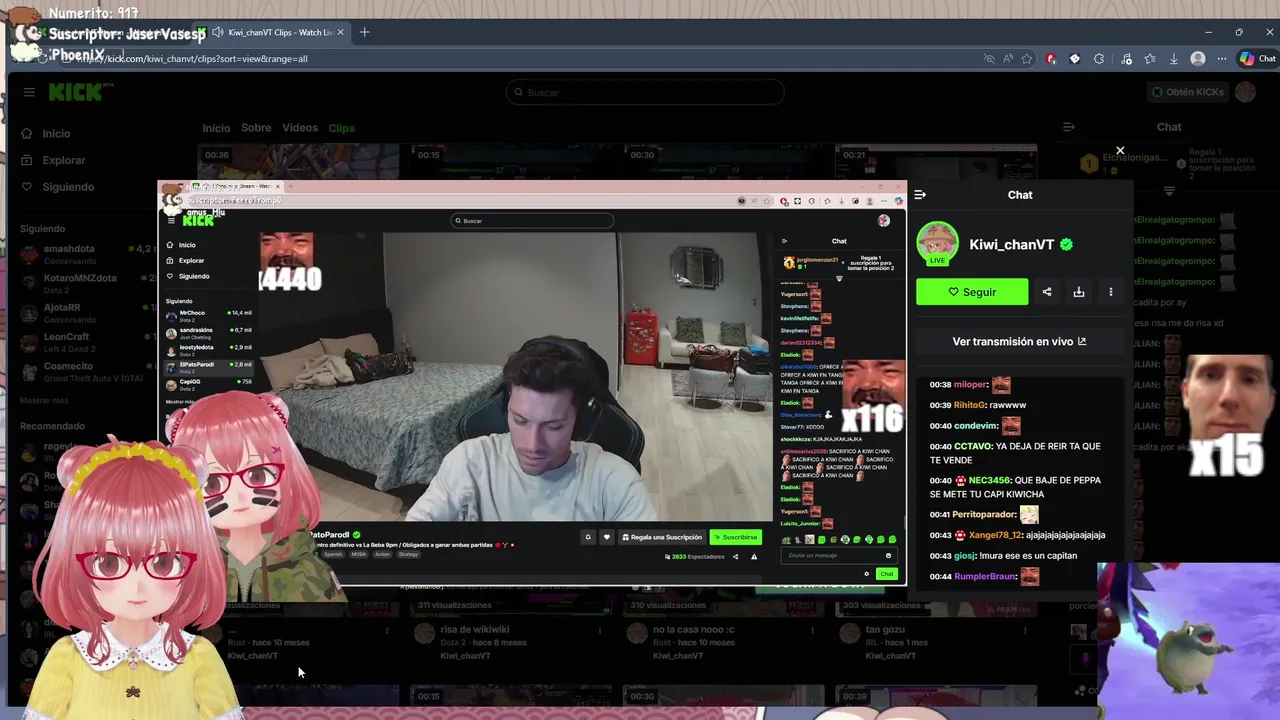Mute tab via speaker icon on tab

pyautogui.click(x=217, y=32)
